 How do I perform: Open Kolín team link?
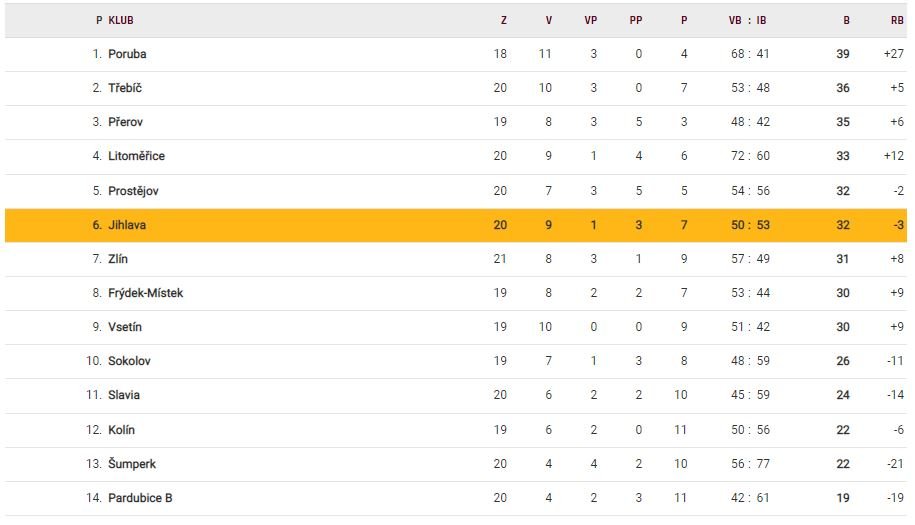pyautogui.click(x=121, y=430)
